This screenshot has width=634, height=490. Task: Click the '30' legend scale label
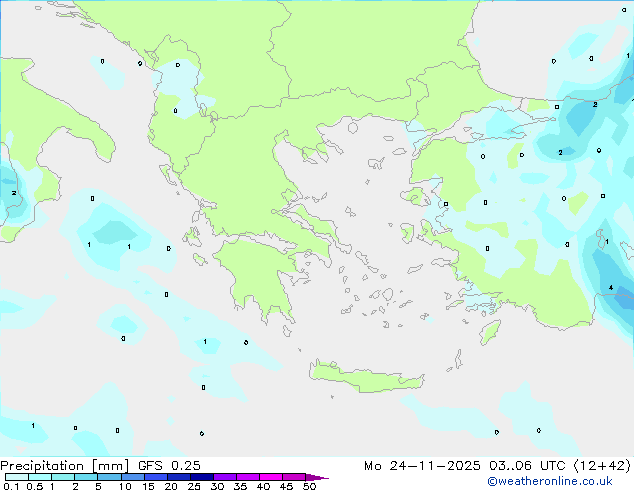pos(217,486)
